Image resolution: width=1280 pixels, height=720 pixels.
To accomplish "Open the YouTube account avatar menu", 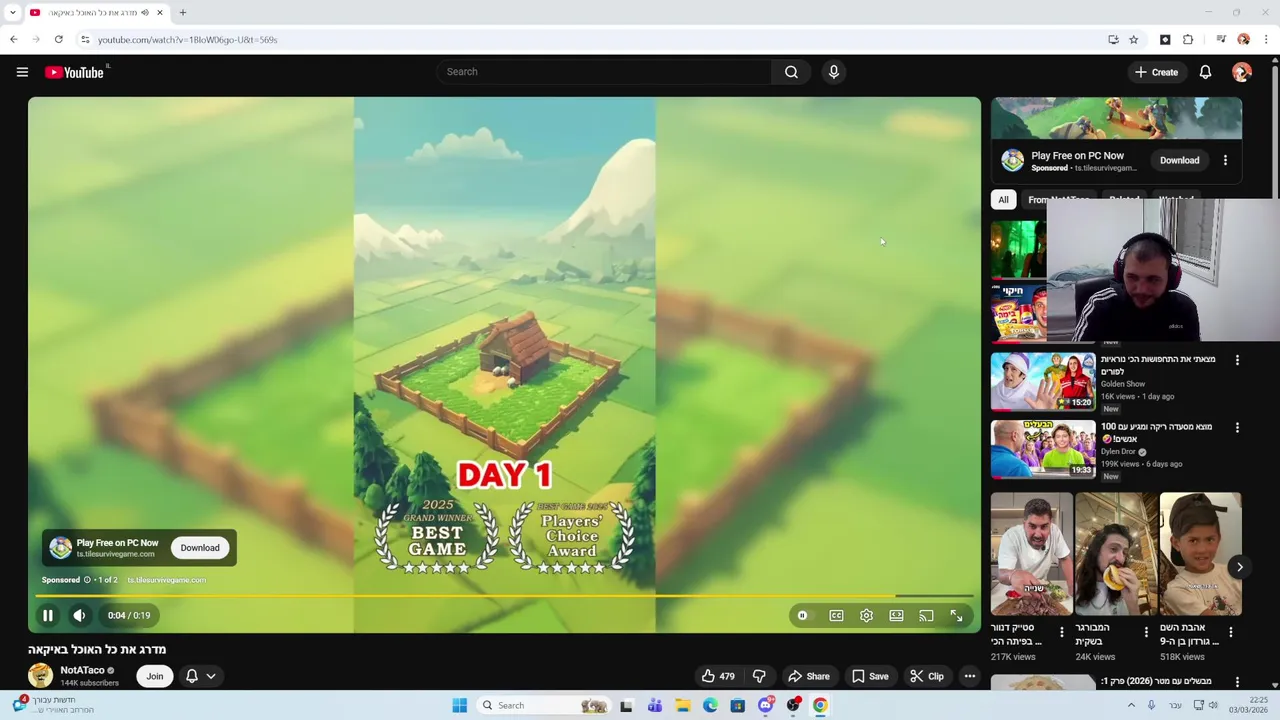I will [x=1242, y=72].
